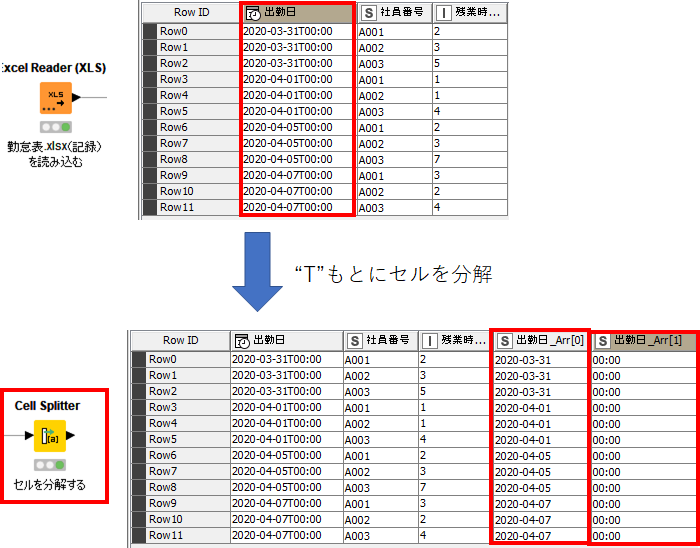This screenshot has width=700, height=548.
Task: Click the lower table's Row0 Arr[1] cell 00:00
Action: 644,360
